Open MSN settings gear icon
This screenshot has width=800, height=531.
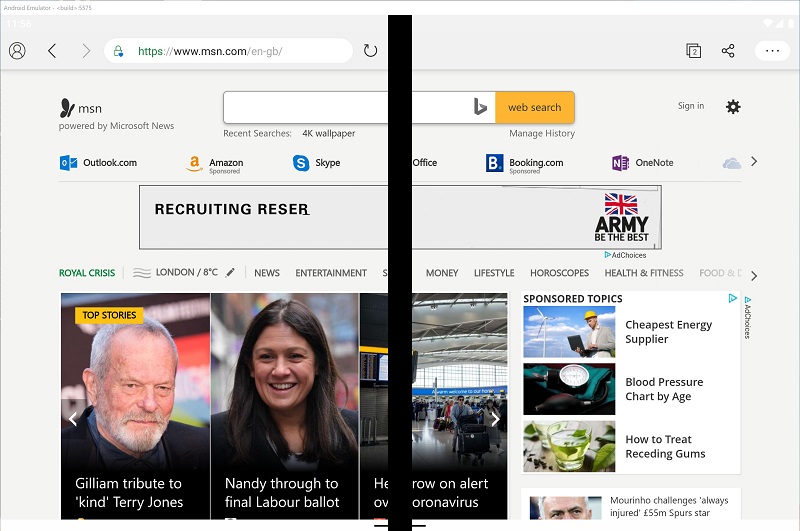733,107
